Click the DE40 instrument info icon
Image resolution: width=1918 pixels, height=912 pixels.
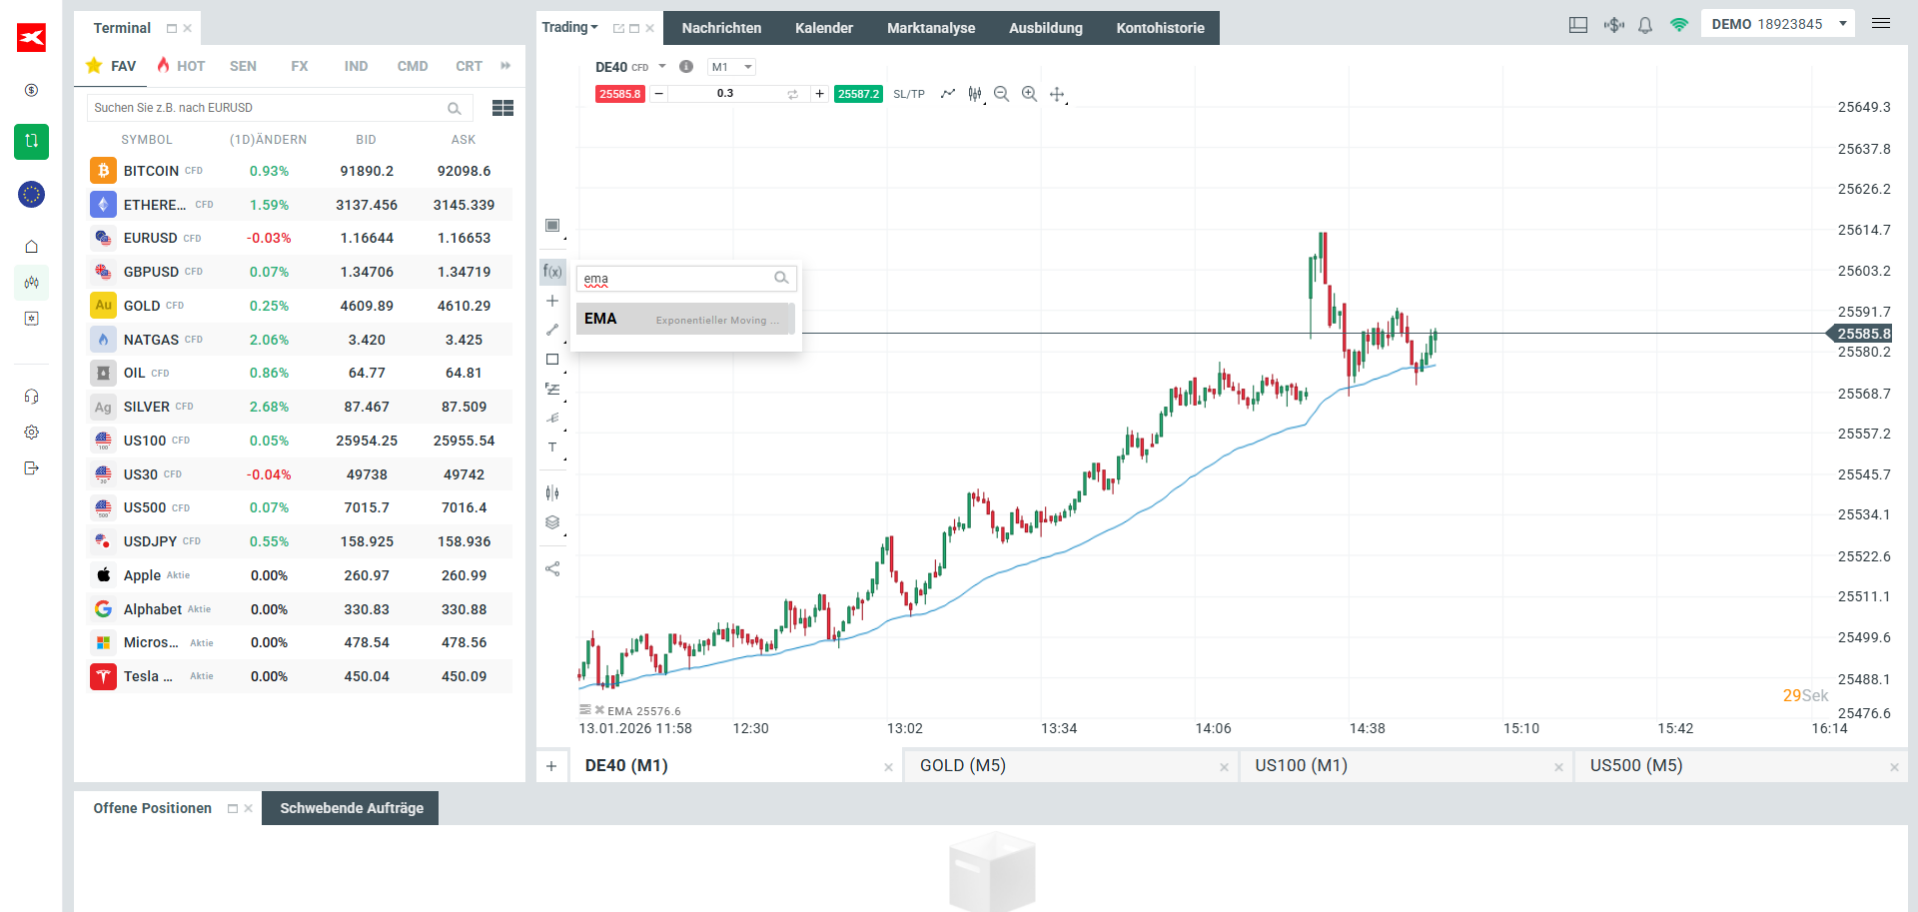tap(686, 67)
